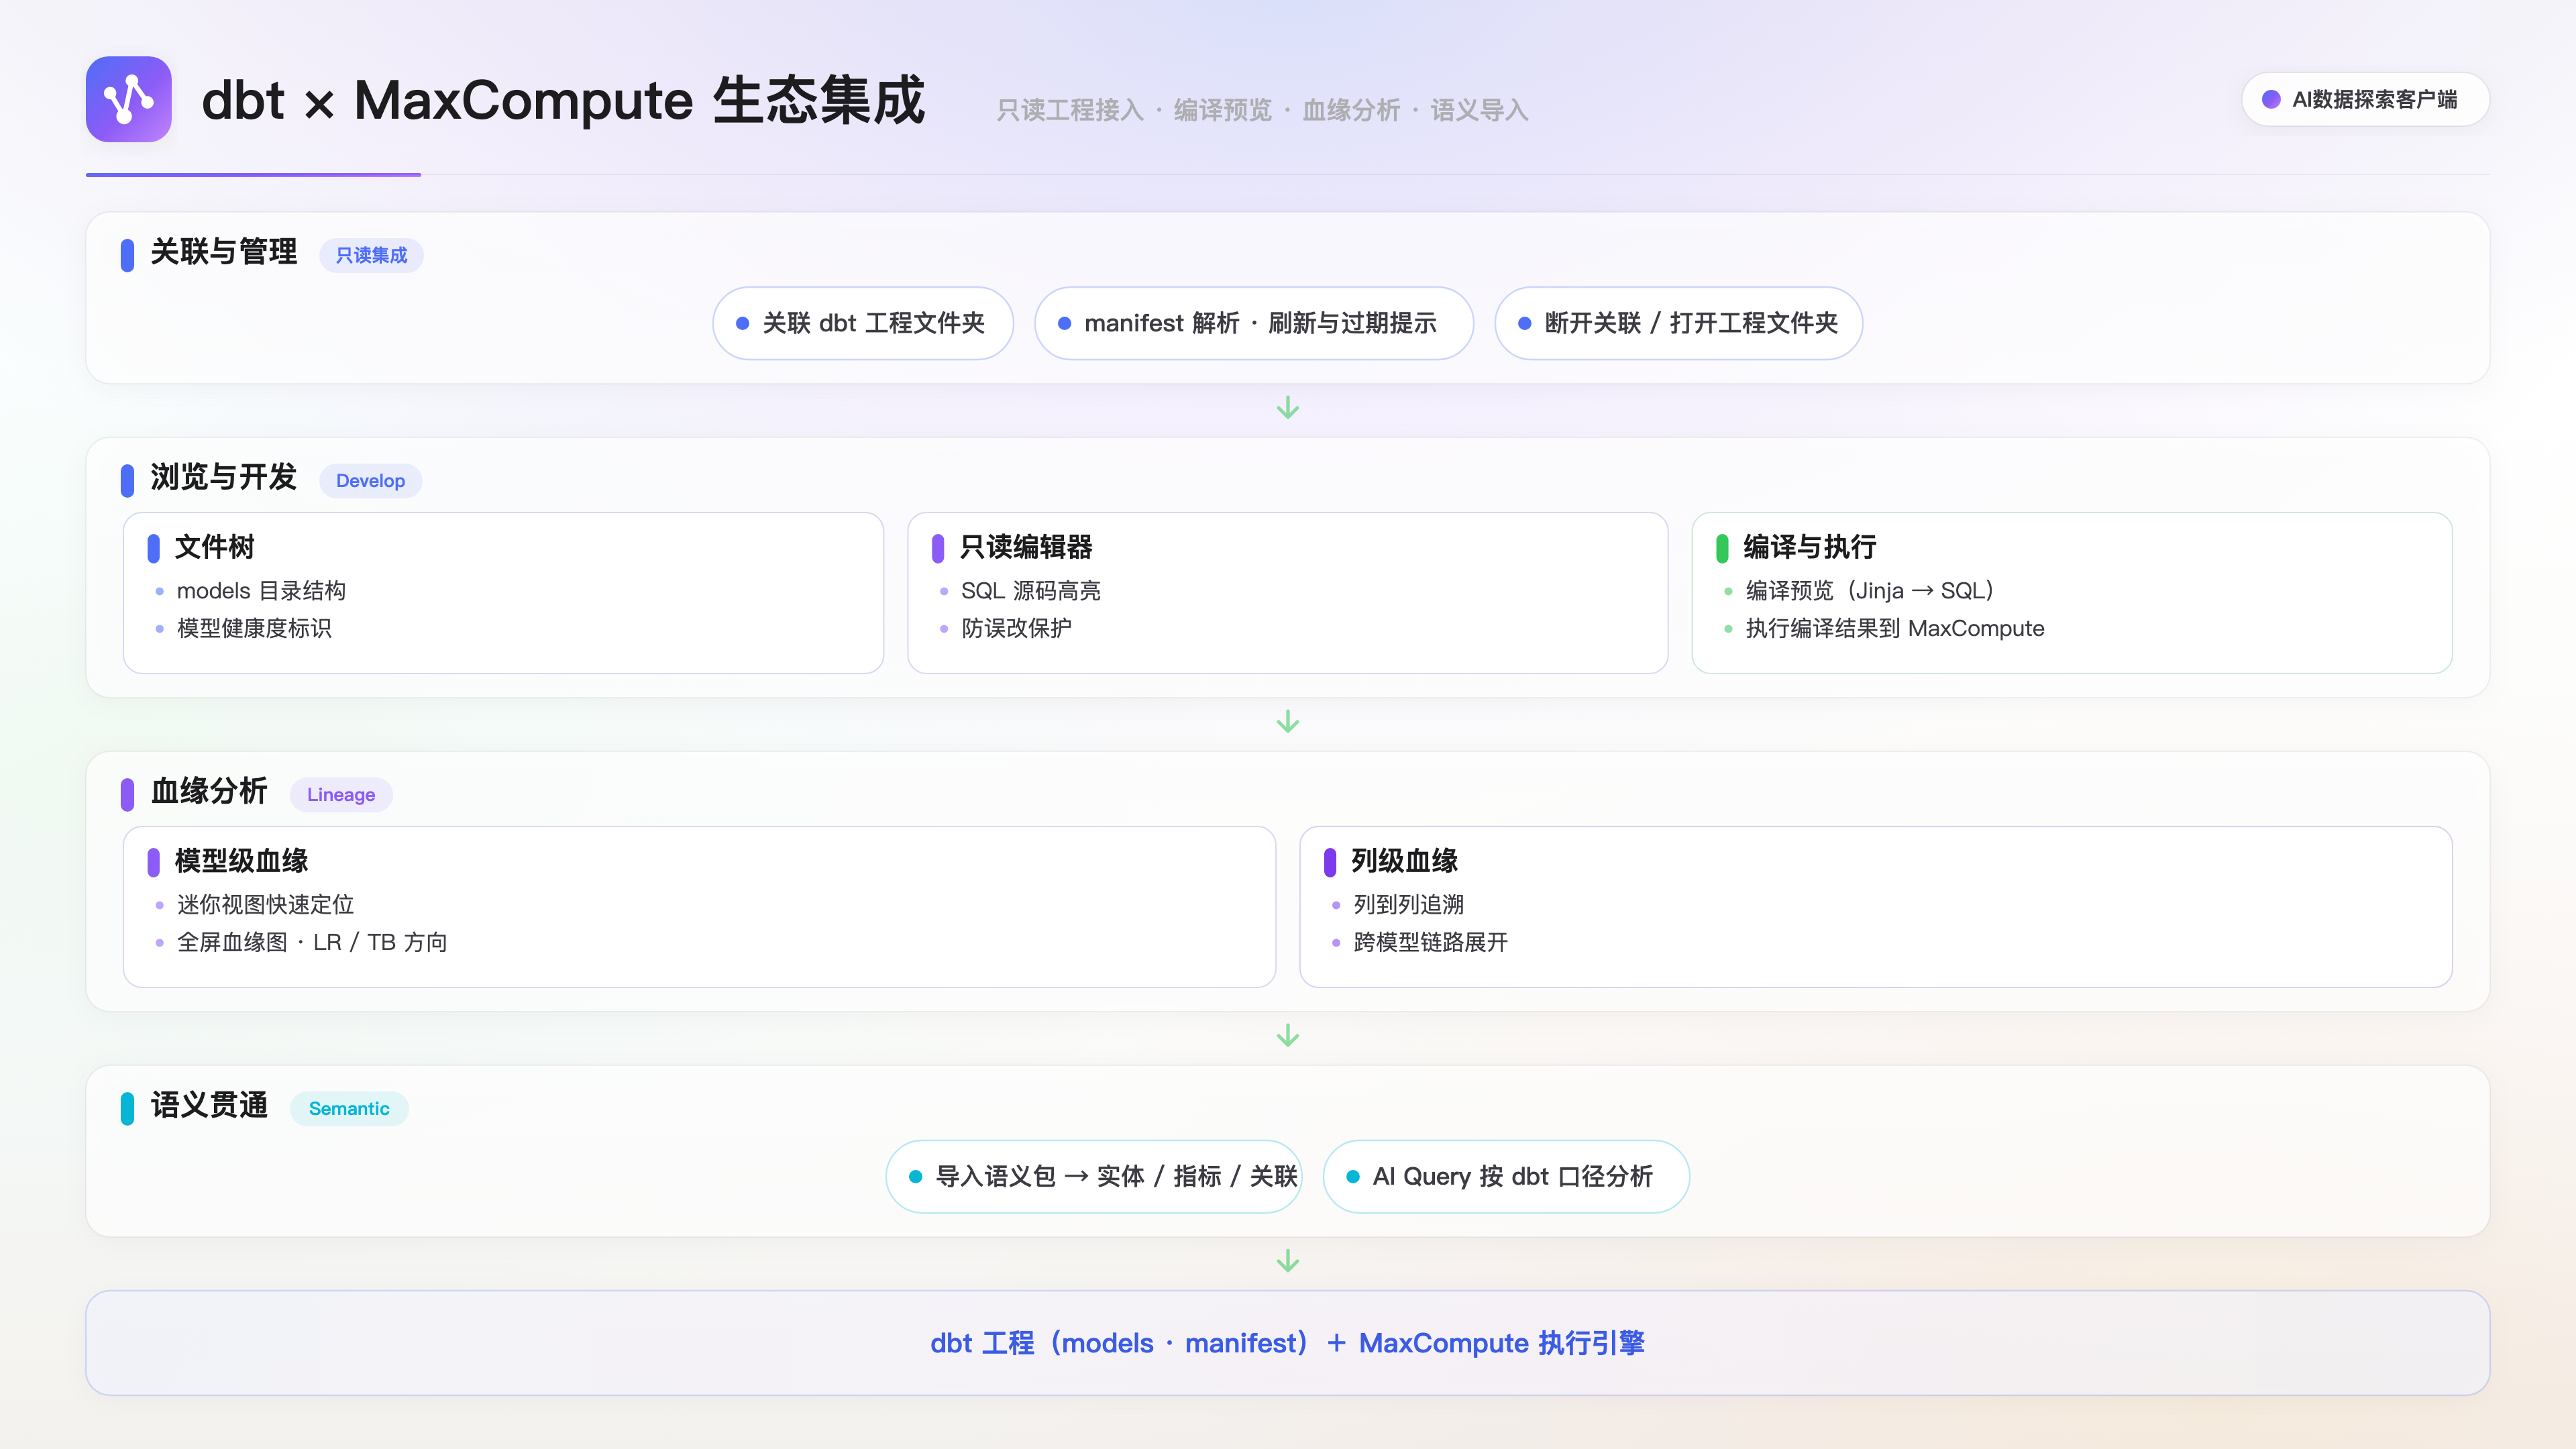2576x1449 pixels.
Task: Click the SQL 源码高亮 item
Action: [1031, 591]
